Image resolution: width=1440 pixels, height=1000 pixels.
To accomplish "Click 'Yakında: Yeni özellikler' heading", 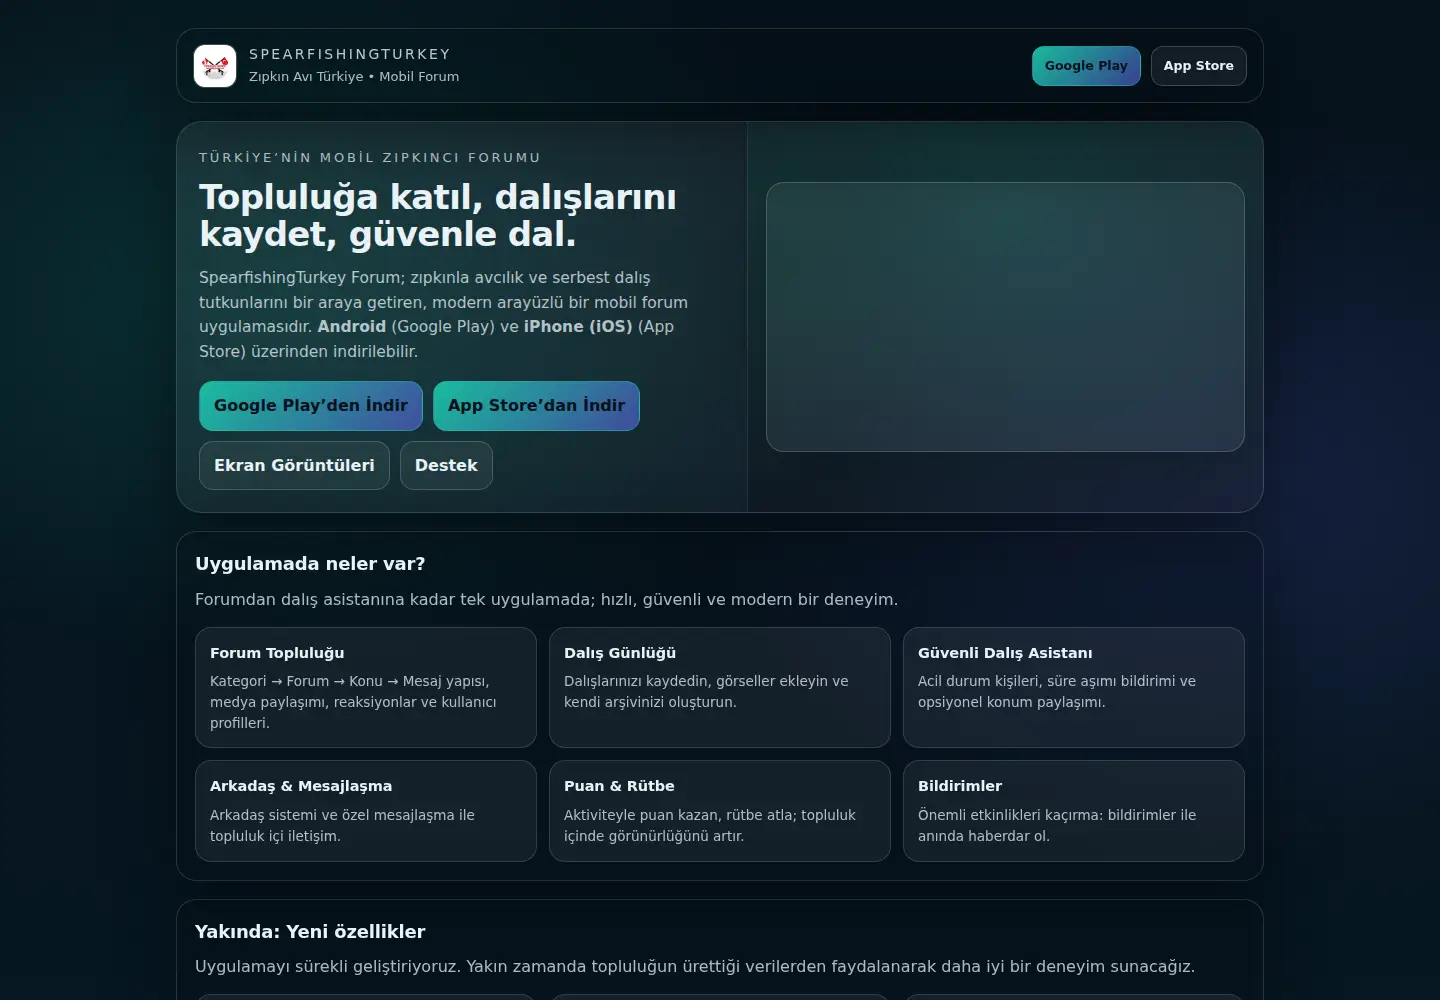I will [x=310, y=932].
